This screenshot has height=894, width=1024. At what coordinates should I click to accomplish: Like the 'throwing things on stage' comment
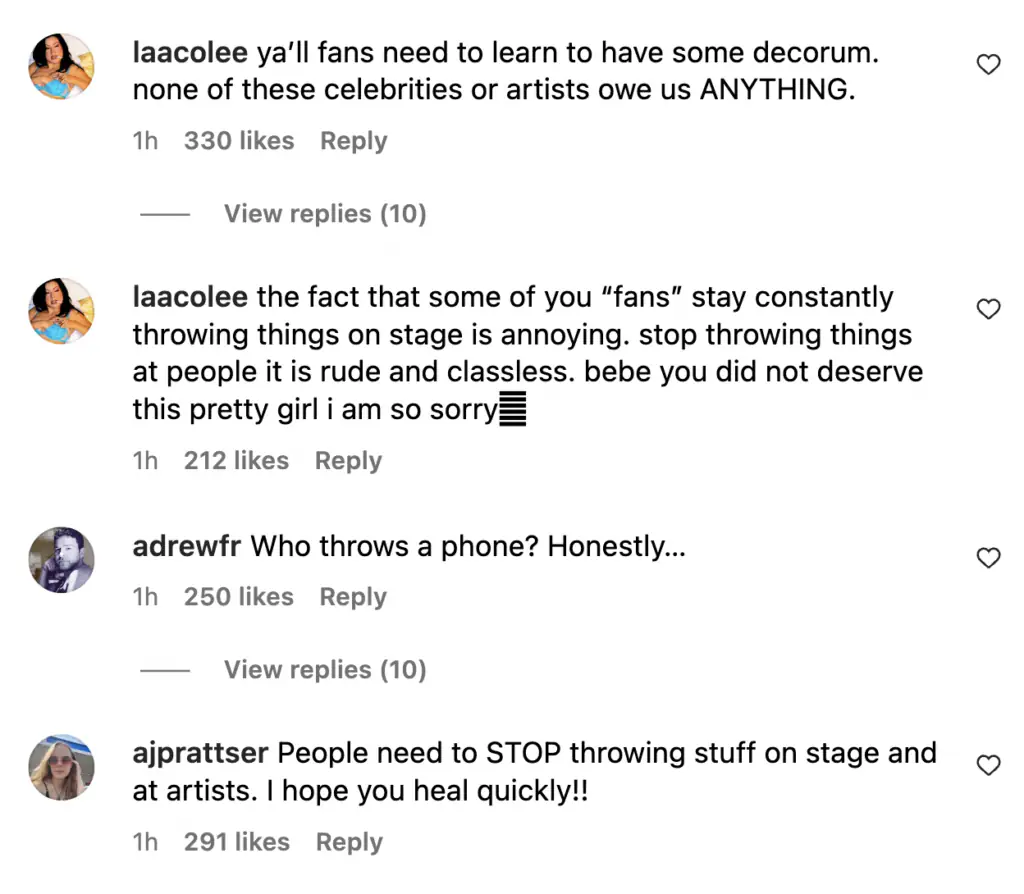(988, 310)
